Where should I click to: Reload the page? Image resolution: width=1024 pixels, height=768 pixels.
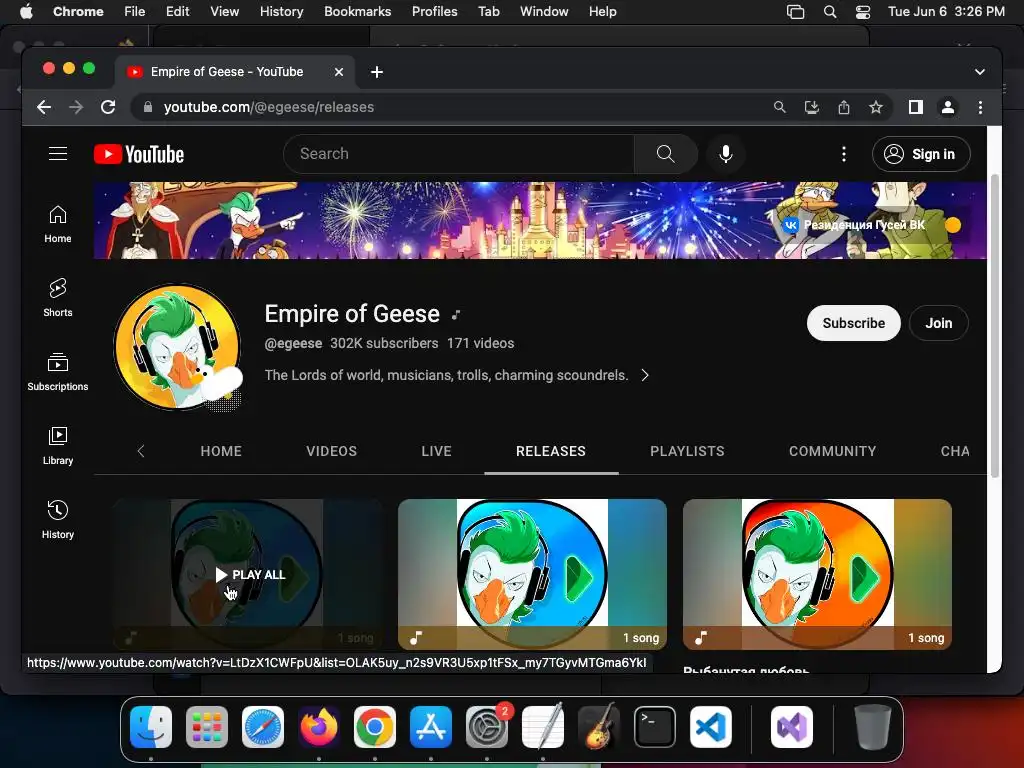tap(108, 107)
